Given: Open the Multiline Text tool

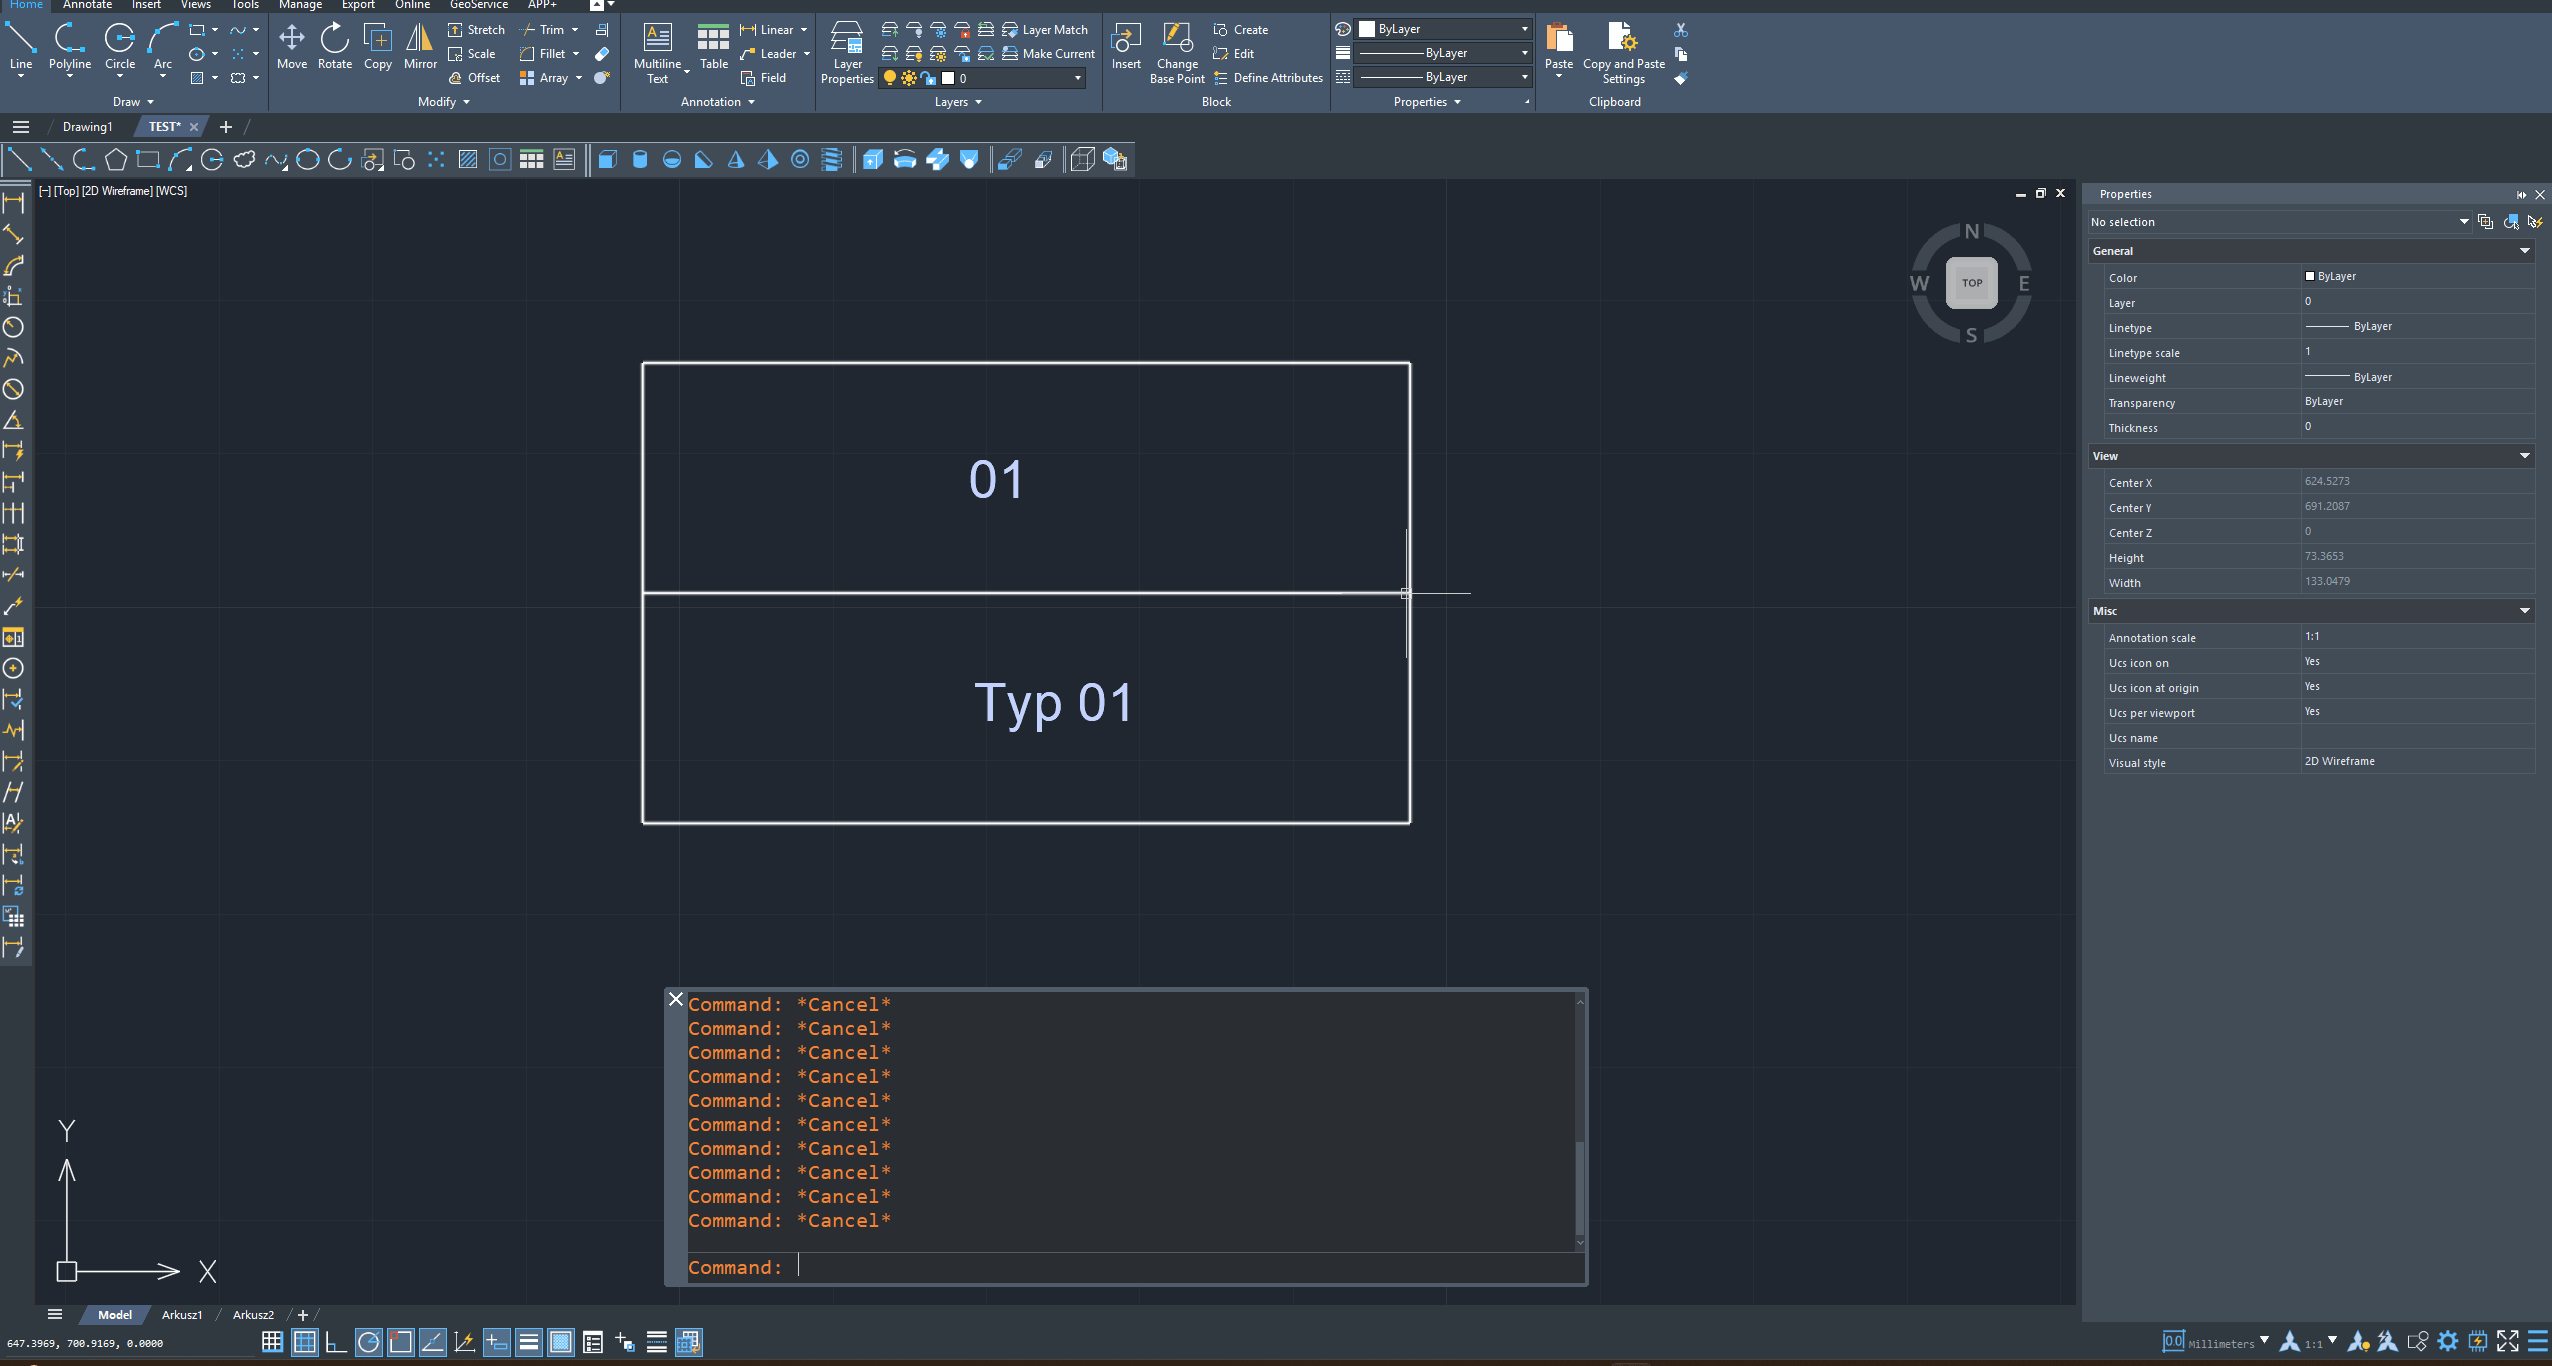Looking at the screenshot, I should (657, 53).
